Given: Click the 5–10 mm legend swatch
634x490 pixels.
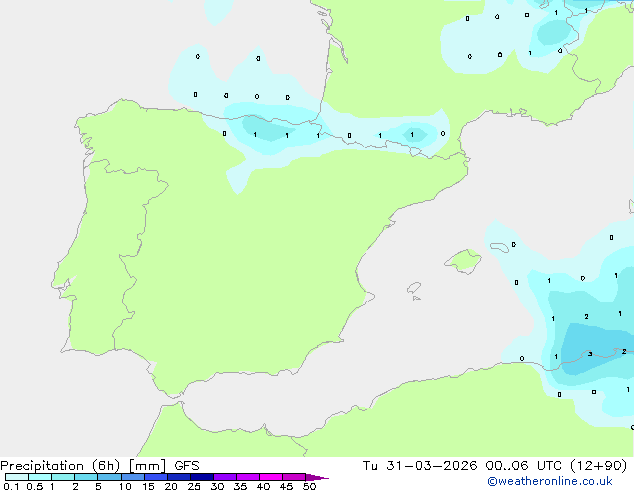Looking at the screenshot, I should pyautogui.click(x=109, y=477).
